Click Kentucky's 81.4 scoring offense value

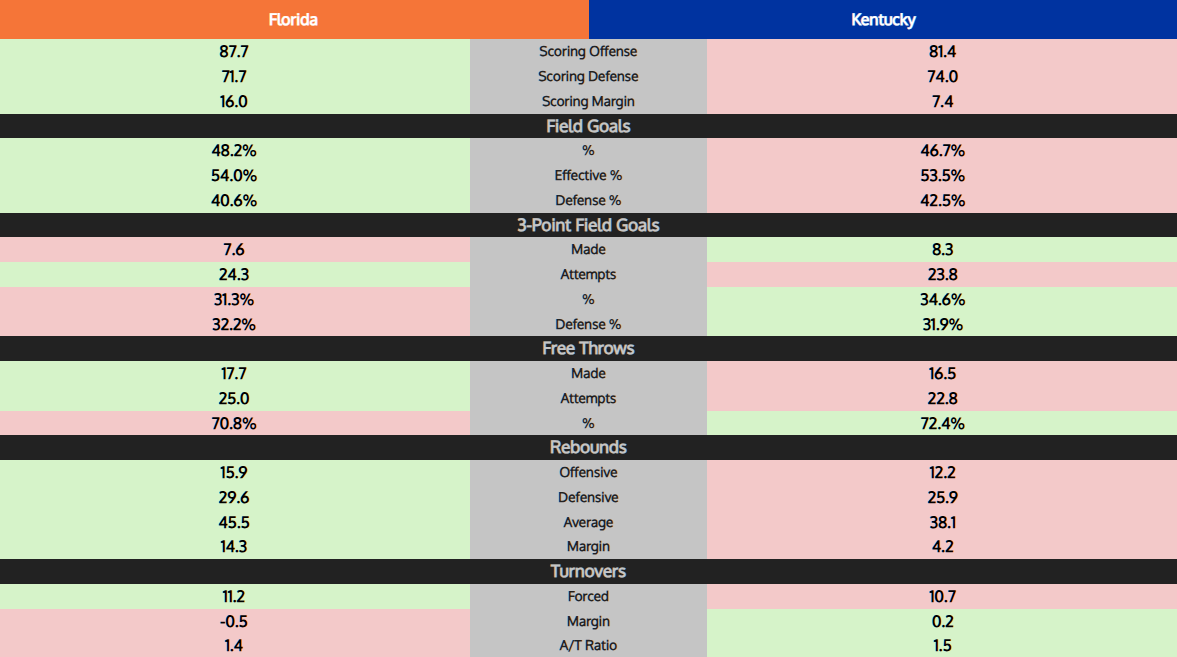941,51
